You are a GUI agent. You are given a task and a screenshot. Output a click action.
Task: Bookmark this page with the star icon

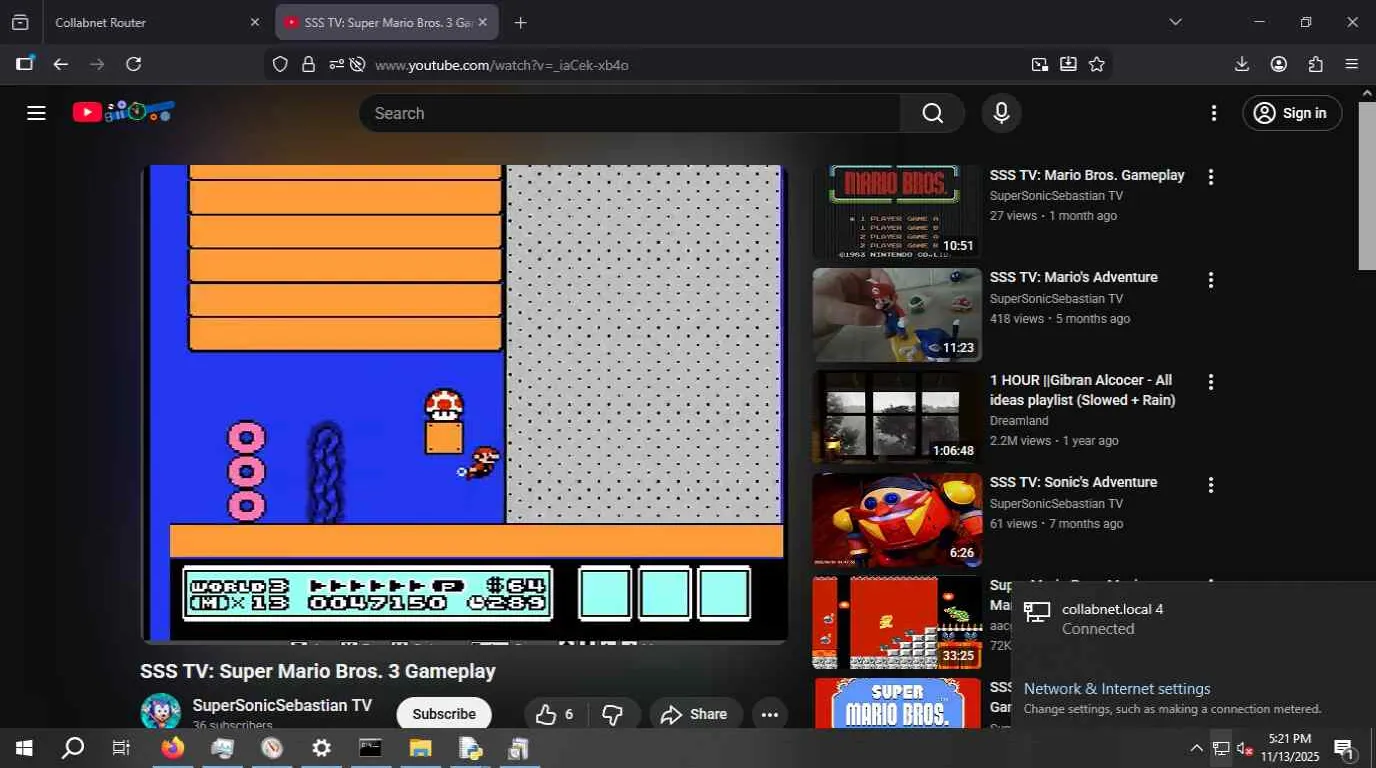pos(1097,65)
